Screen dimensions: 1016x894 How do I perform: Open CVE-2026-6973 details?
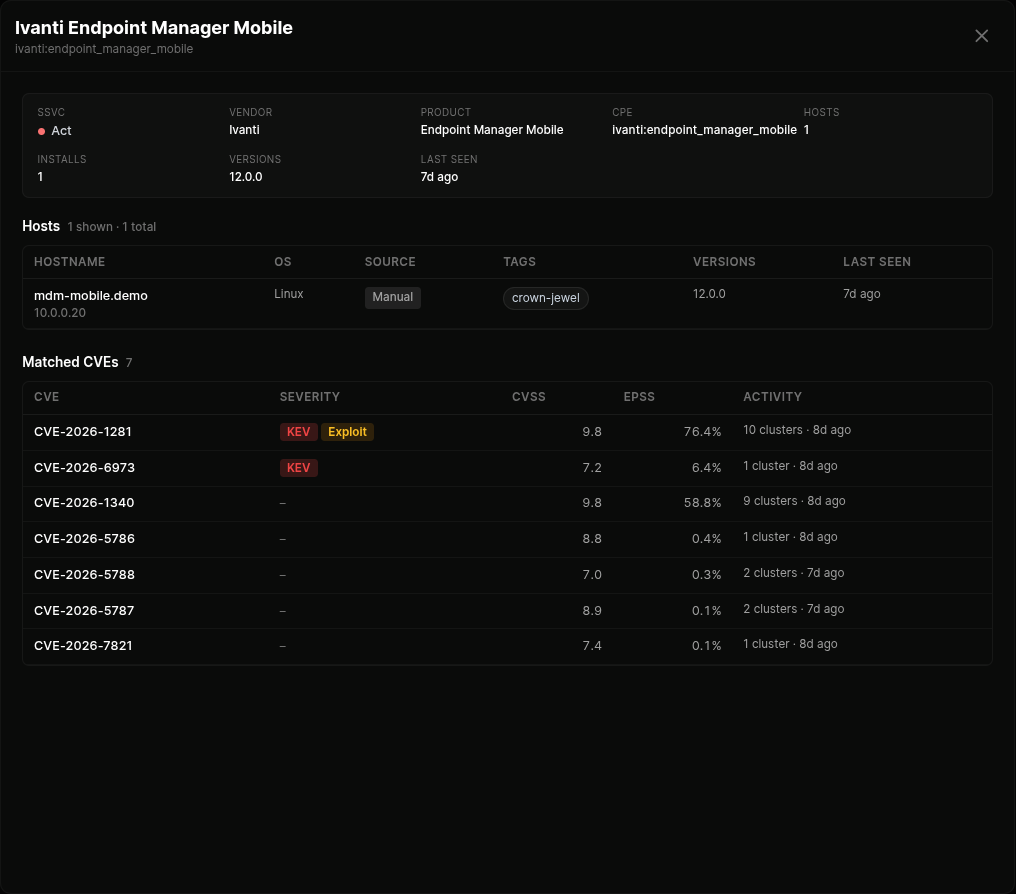84,468
